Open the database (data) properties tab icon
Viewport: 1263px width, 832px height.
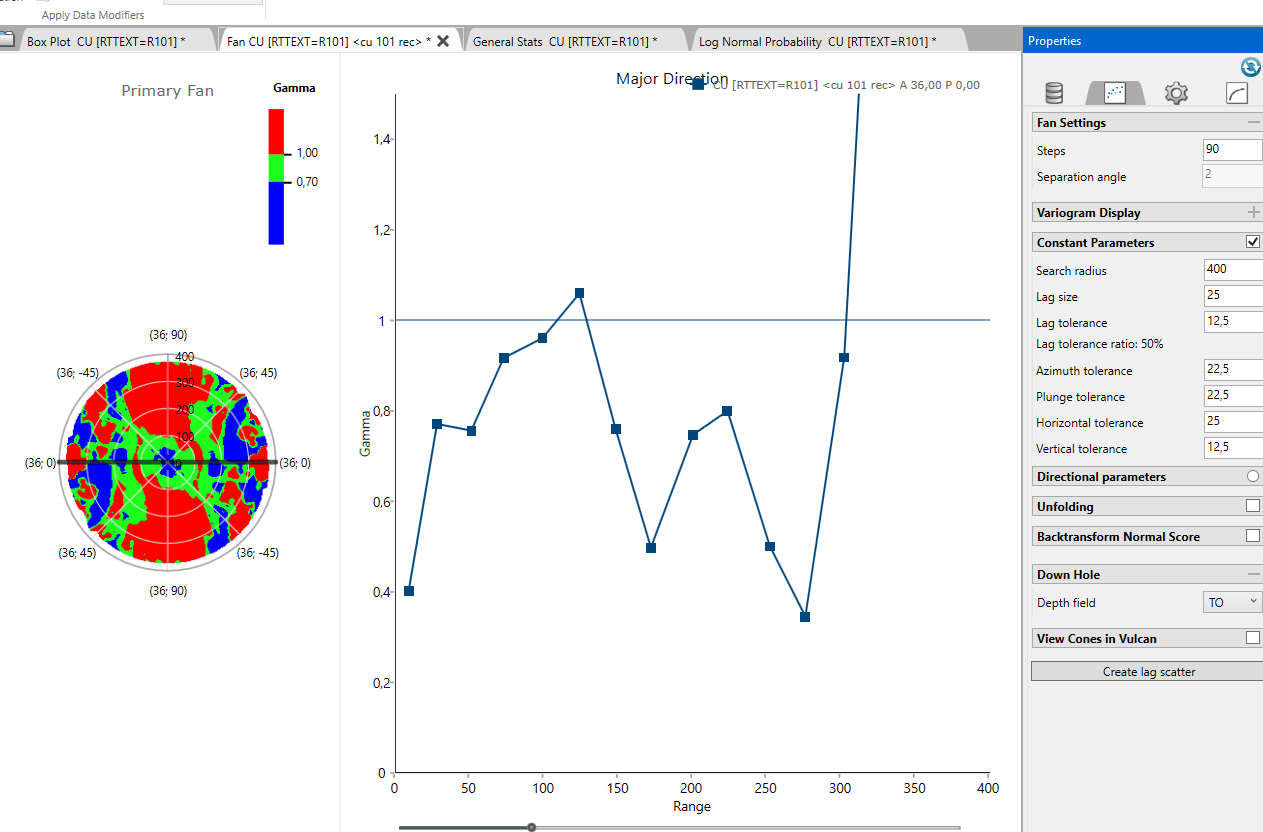pos(1054,93)
